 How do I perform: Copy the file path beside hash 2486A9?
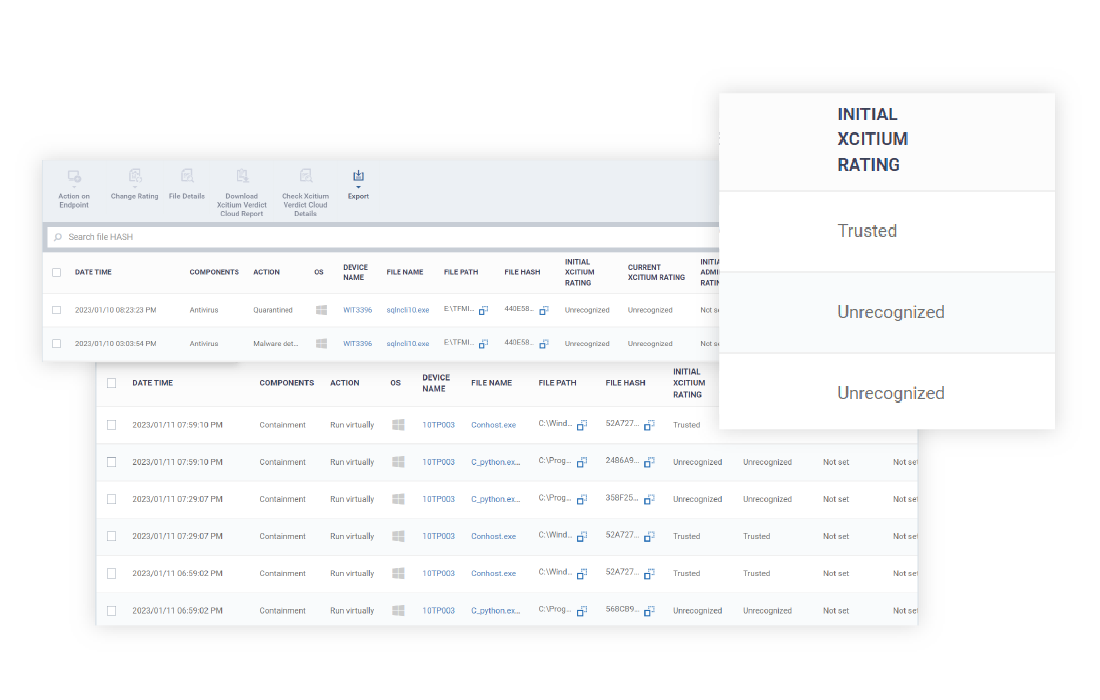582,462
